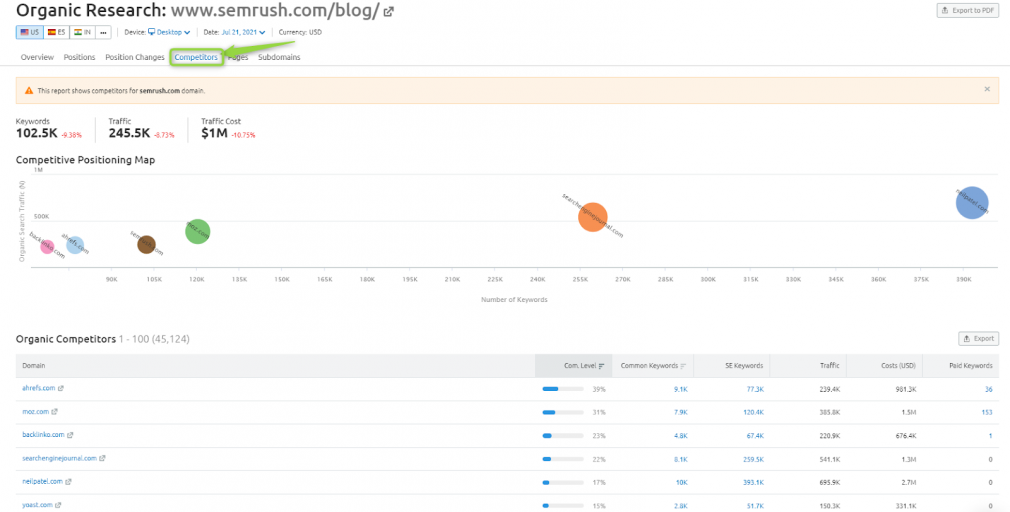Click the external link icon next to yoast.com

coord(59,505)
